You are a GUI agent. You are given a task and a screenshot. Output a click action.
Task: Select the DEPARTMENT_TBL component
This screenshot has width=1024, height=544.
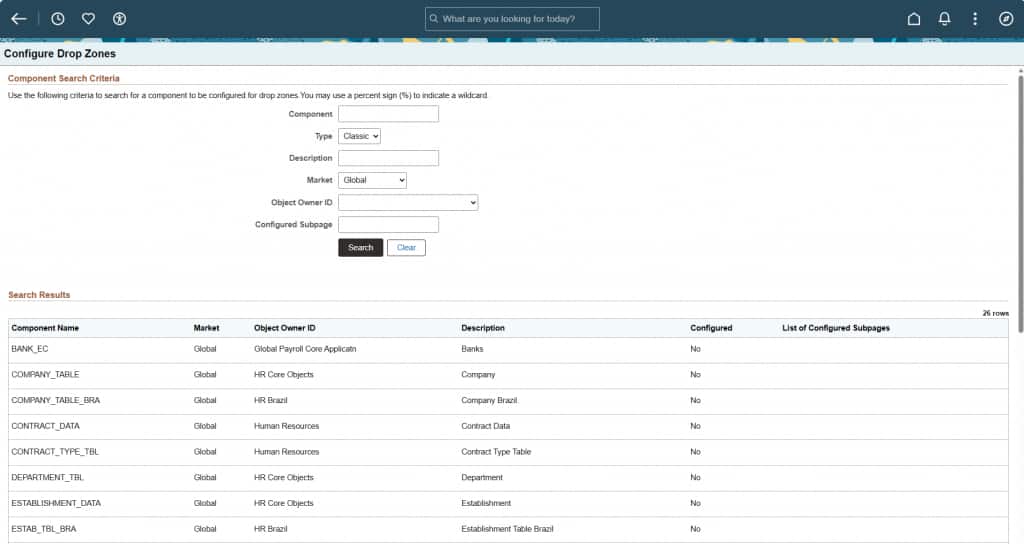(x=48, y=477)
